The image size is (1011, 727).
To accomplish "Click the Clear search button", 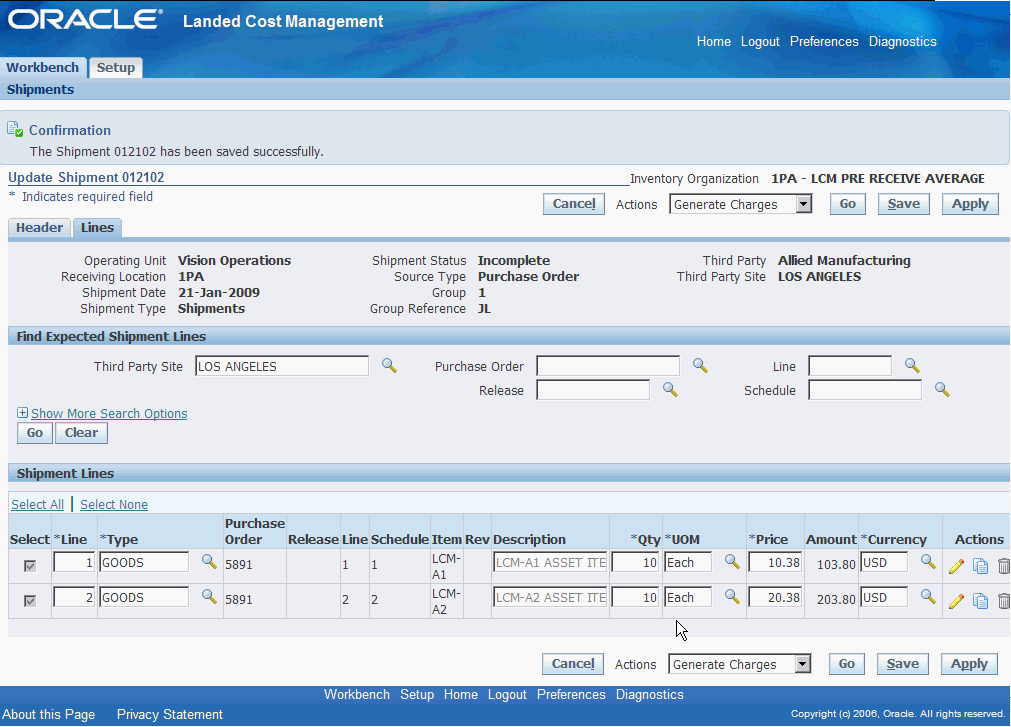I will (81, 433).
